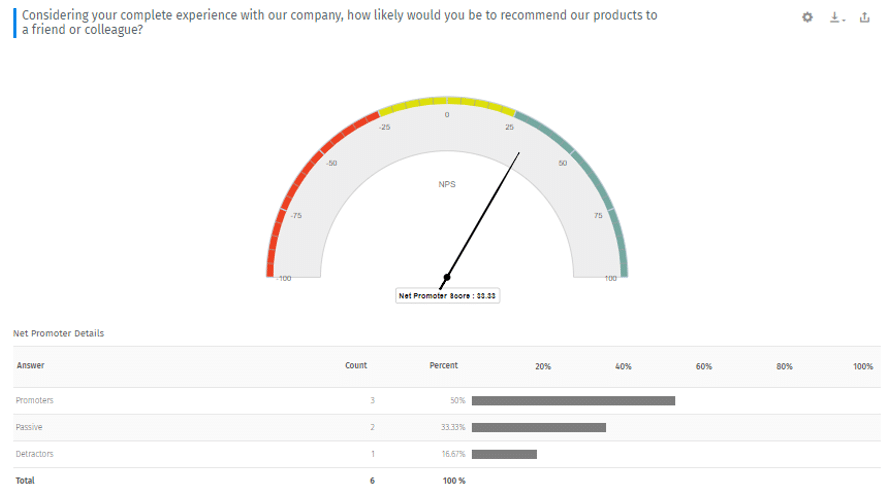Click the download report icon
Screen dimensions: 889x495
coord(834,18)
